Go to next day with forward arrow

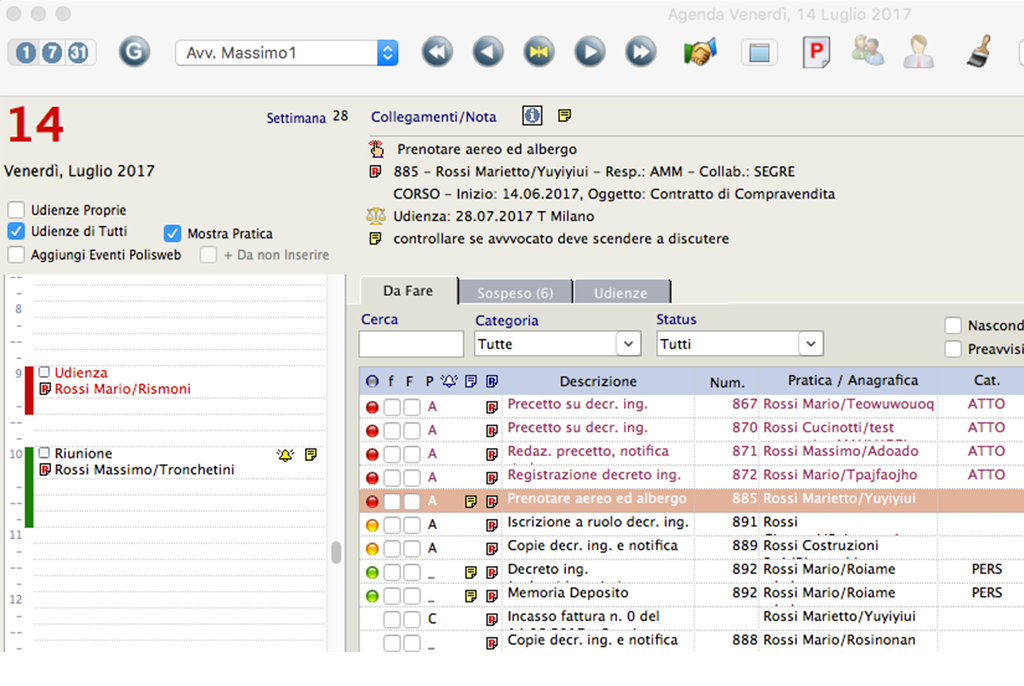coord(589,51)
